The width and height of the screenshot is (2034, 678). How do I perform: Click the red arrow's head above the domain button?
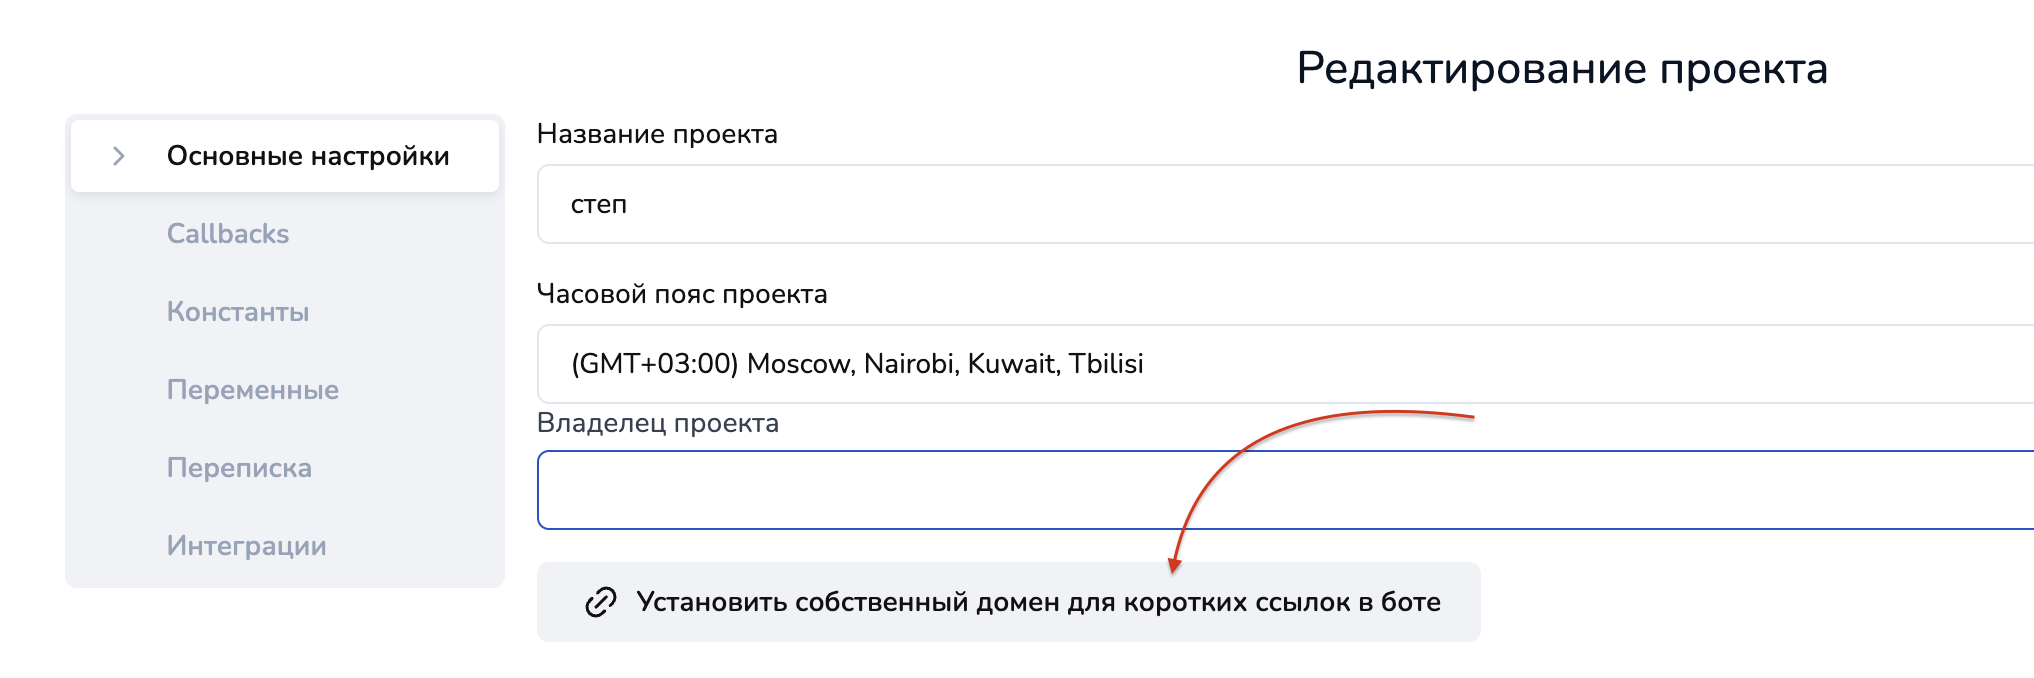tap(1175, 566)
